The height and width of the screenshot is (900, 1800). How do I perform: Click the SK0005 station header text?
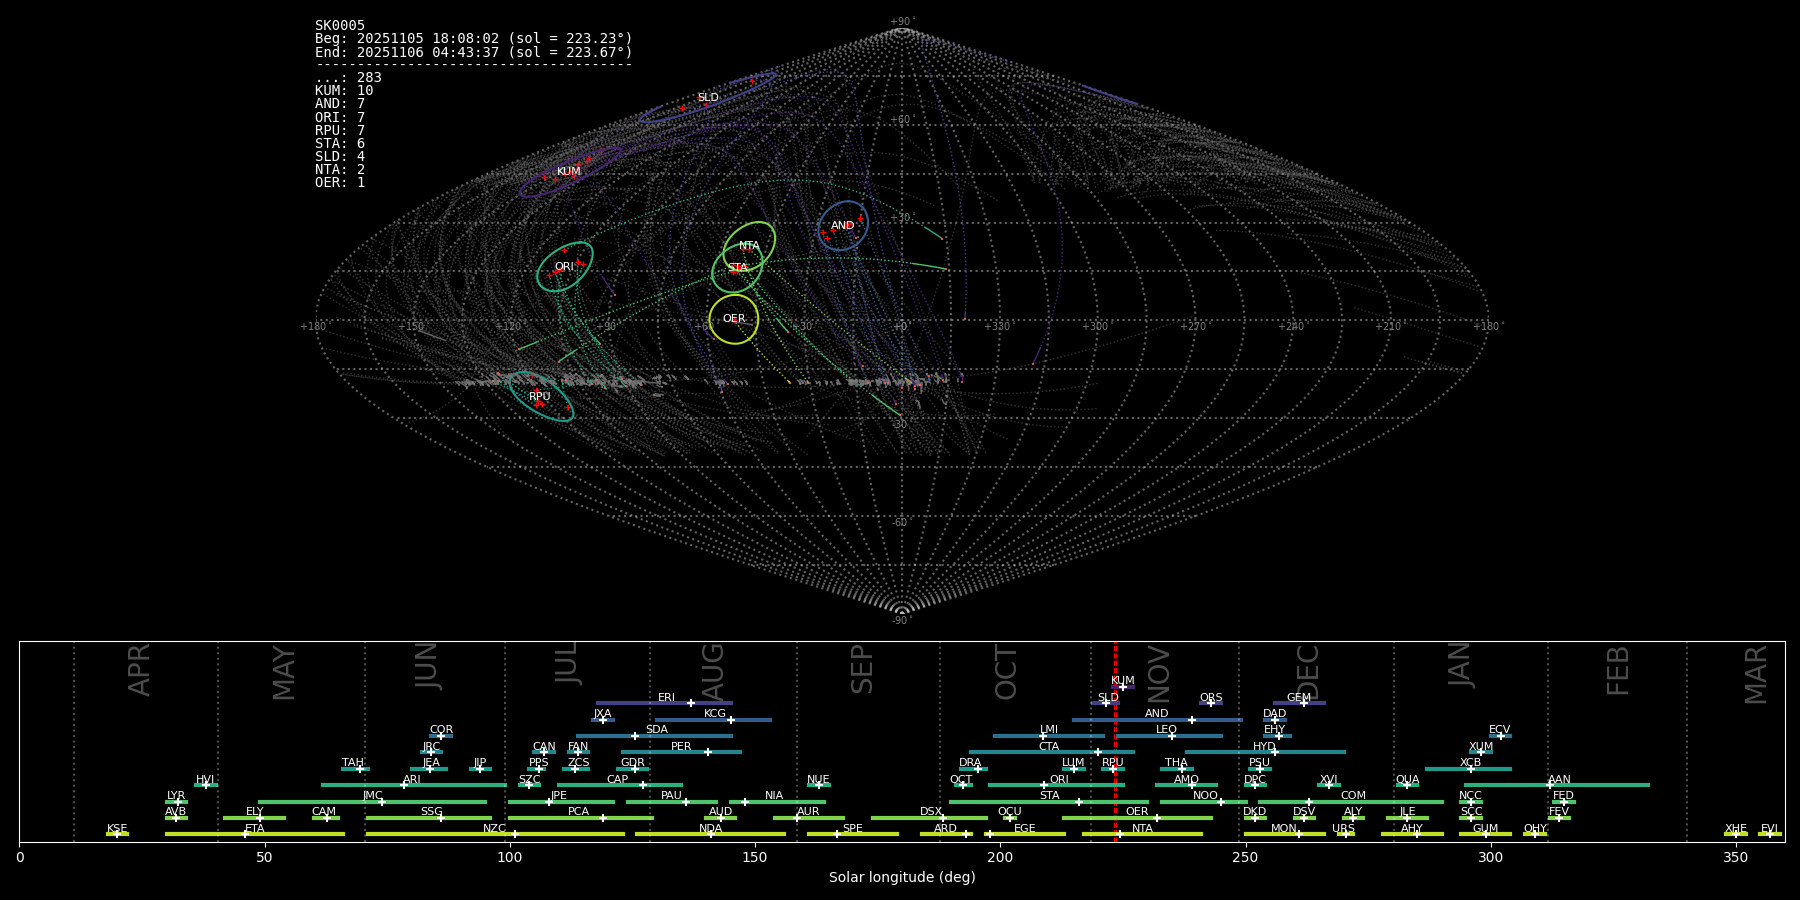340,26
